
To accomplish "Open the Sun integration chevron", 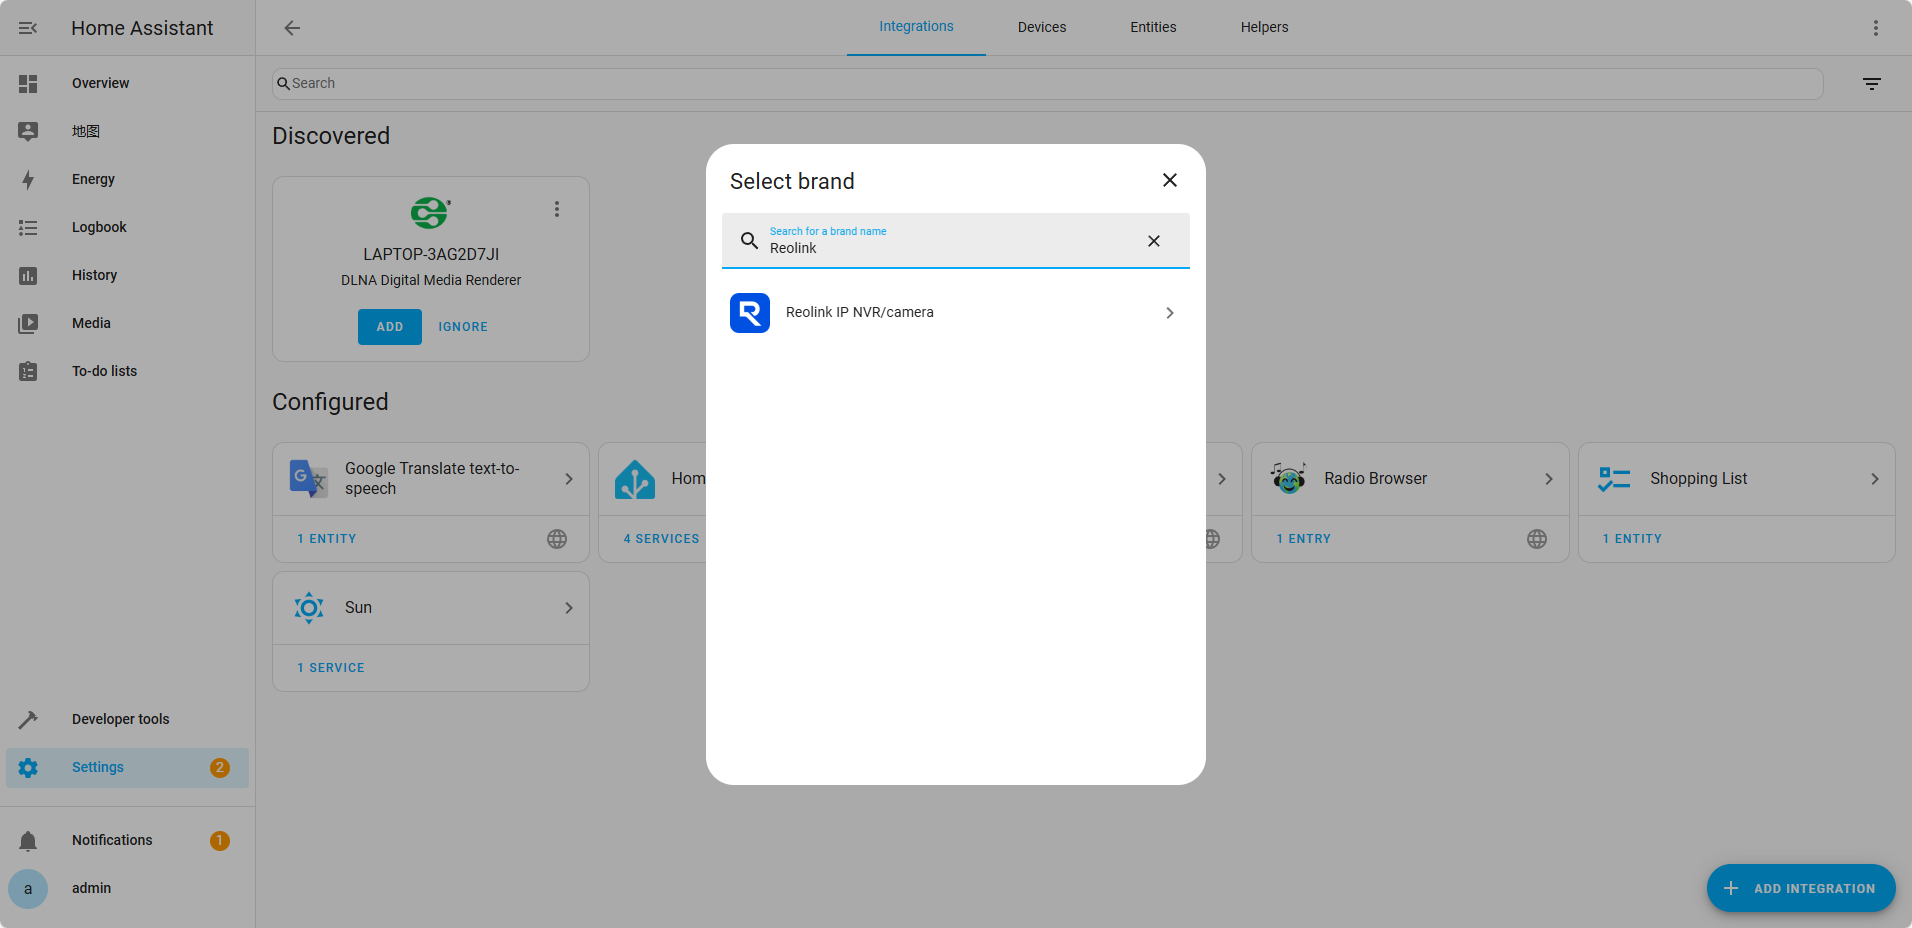I will pos(569,608).
